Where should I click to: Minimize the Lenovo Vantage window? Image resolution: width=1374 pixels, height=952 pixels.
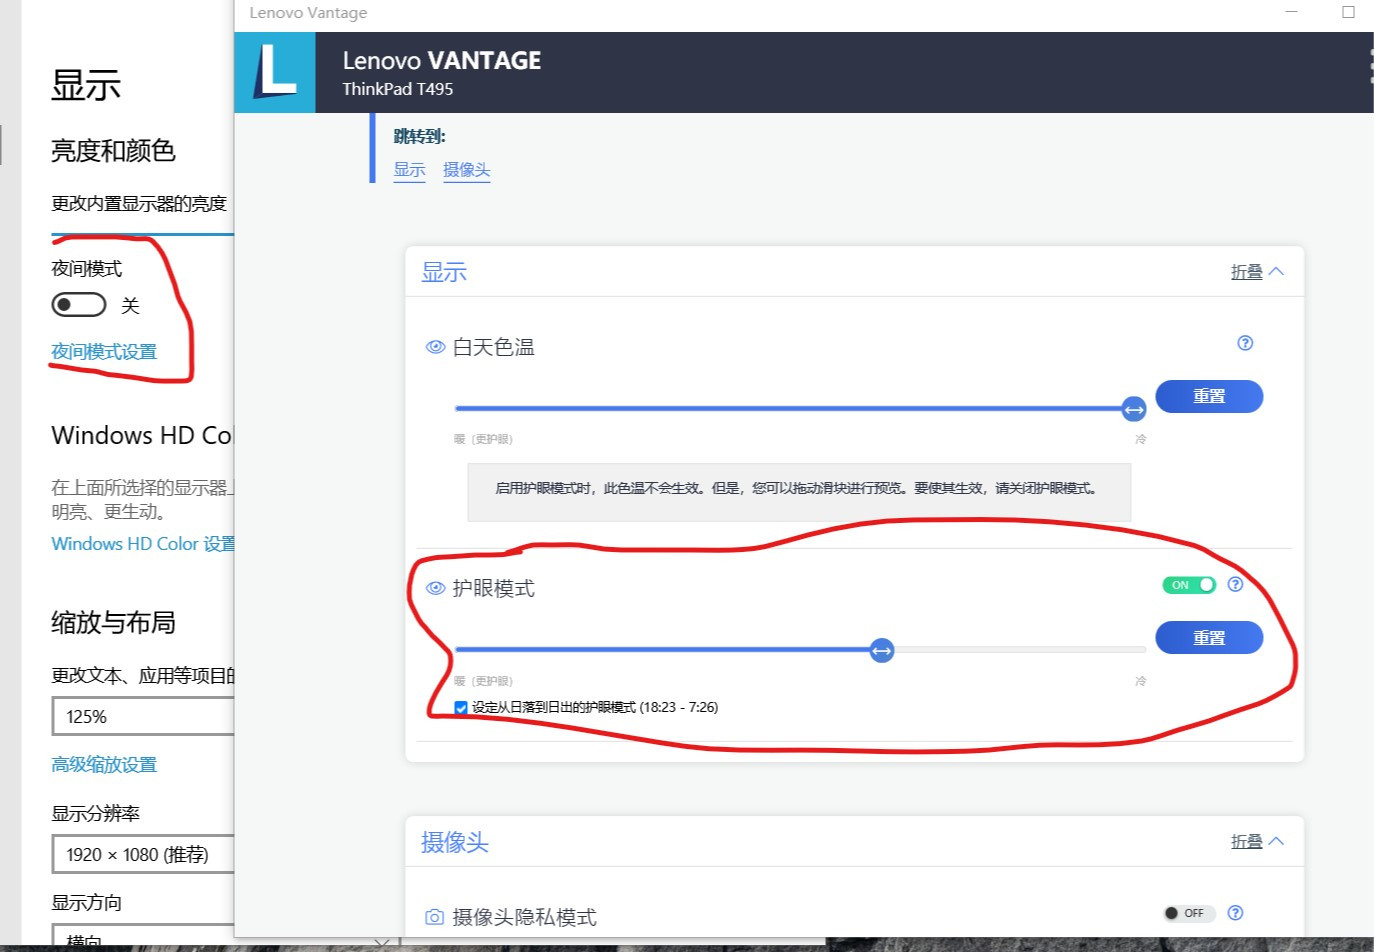[1291, 12]
